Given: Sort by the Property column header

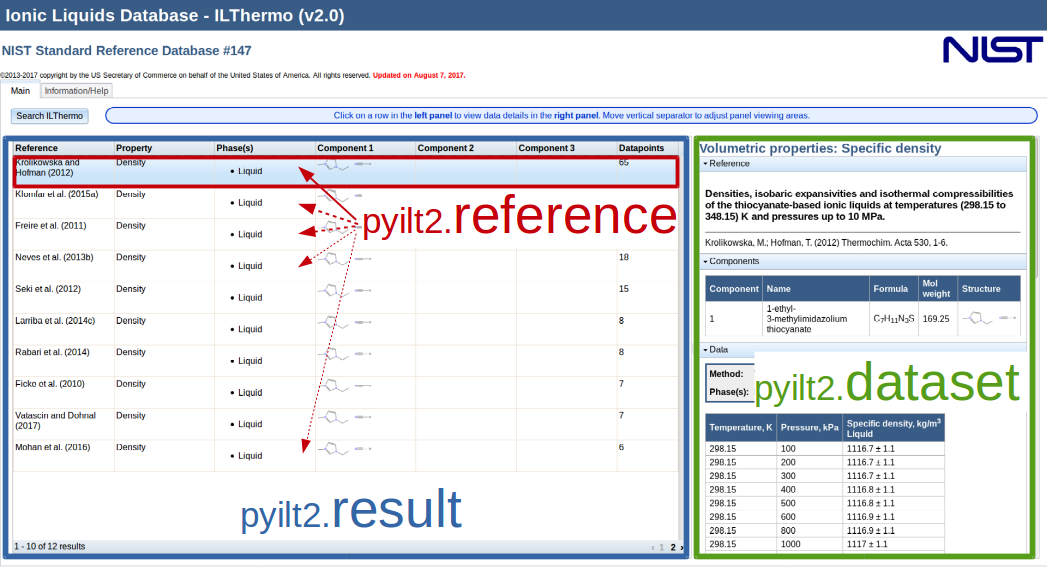Looking at the screenshot, I should (164, 148).
